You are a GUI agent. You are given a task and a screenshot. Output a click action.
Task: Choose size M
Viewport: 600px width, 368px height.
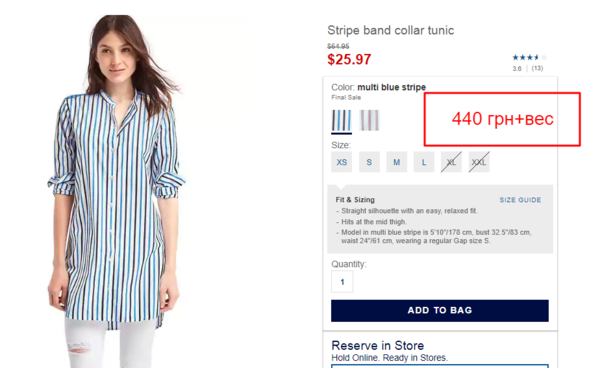click(396, 162)
